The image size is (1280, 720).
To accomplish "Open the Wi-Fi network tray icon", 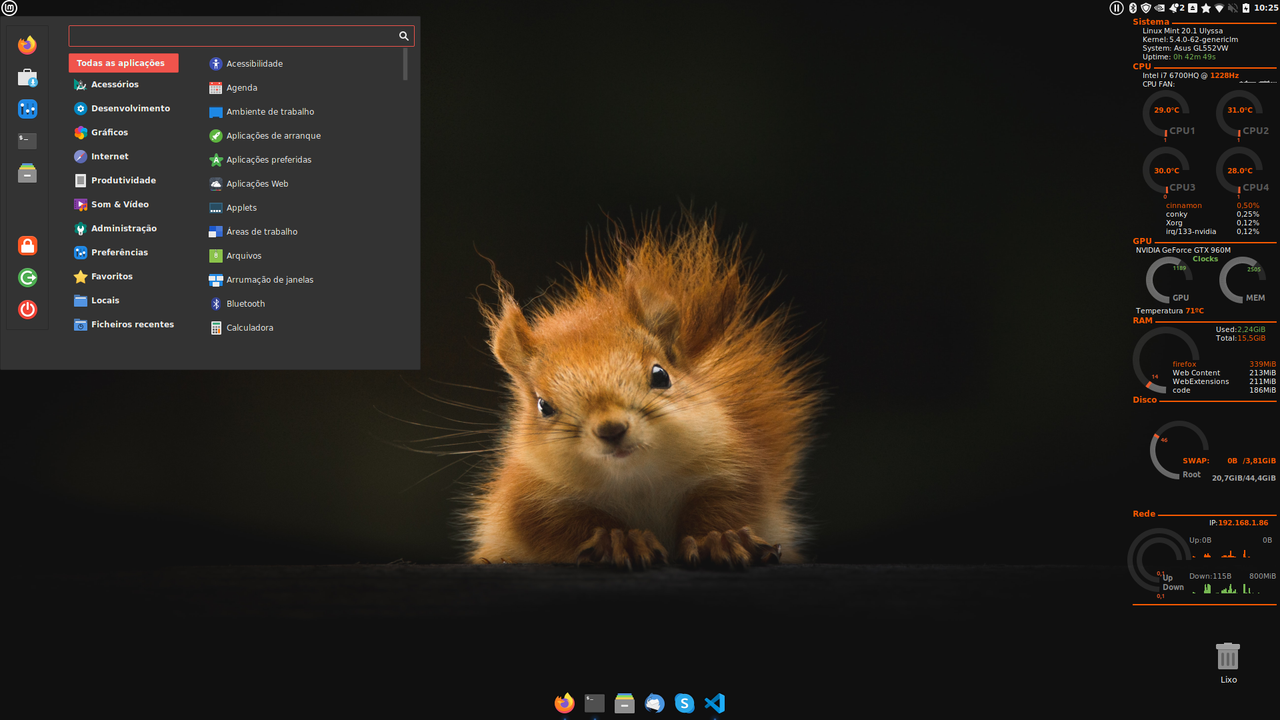I will pos(1219,8).
